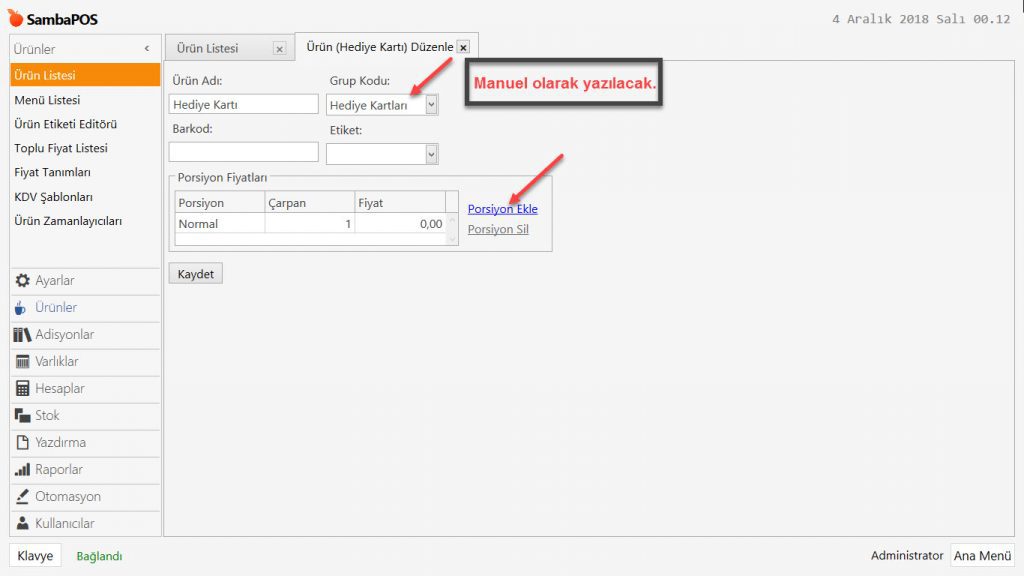The image size is (1024, 576).
Task: Click into the Barkod input field
Action: click(243, 152)
